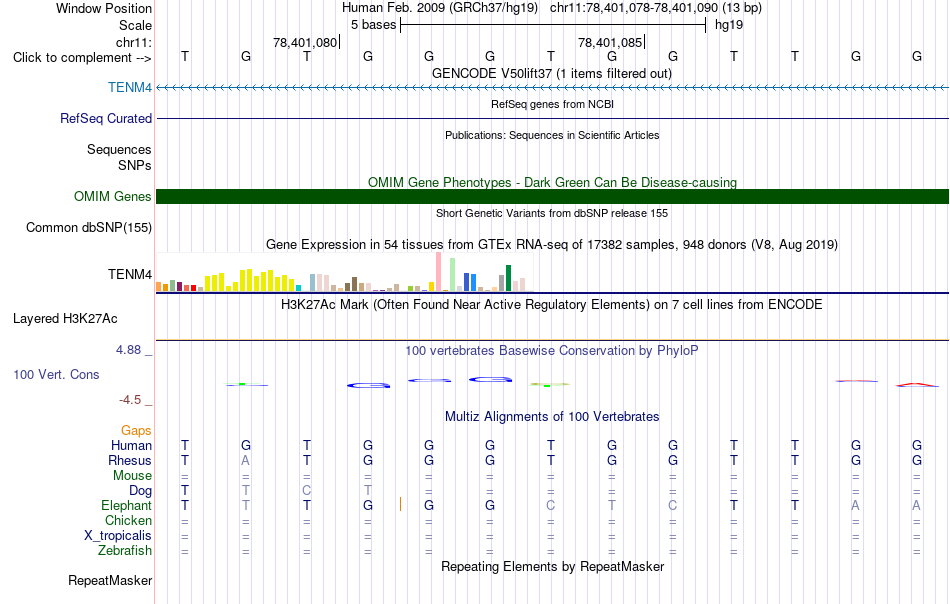This screenshot has width=950, height=604.
Task: Click the Common dbSNP(155) track label
Action: pos(88,228)
